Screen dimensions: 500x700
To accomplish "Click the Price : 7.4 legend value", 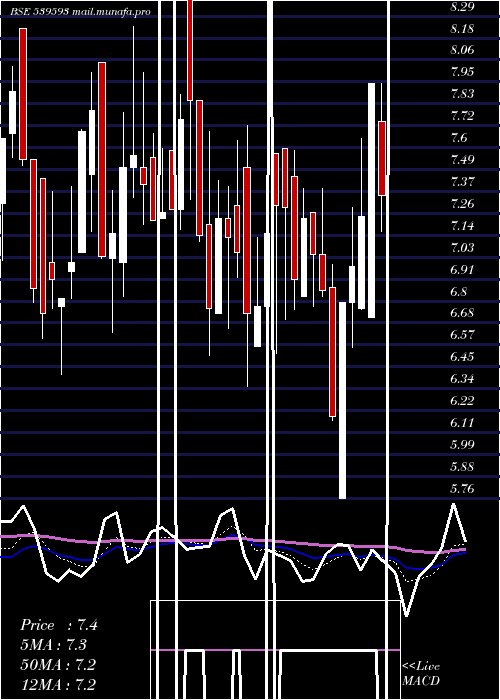I will pos(58,625).
